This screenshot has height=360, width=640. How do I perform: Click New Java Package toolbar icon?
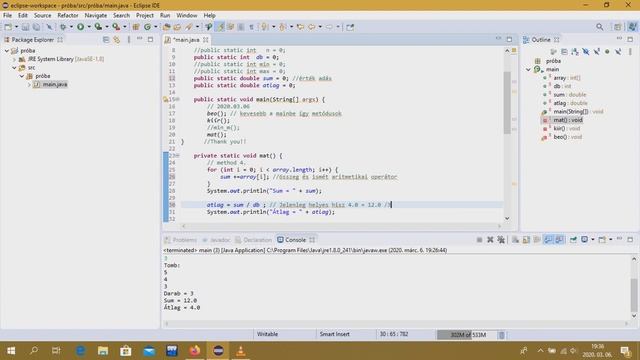[136, 27]
